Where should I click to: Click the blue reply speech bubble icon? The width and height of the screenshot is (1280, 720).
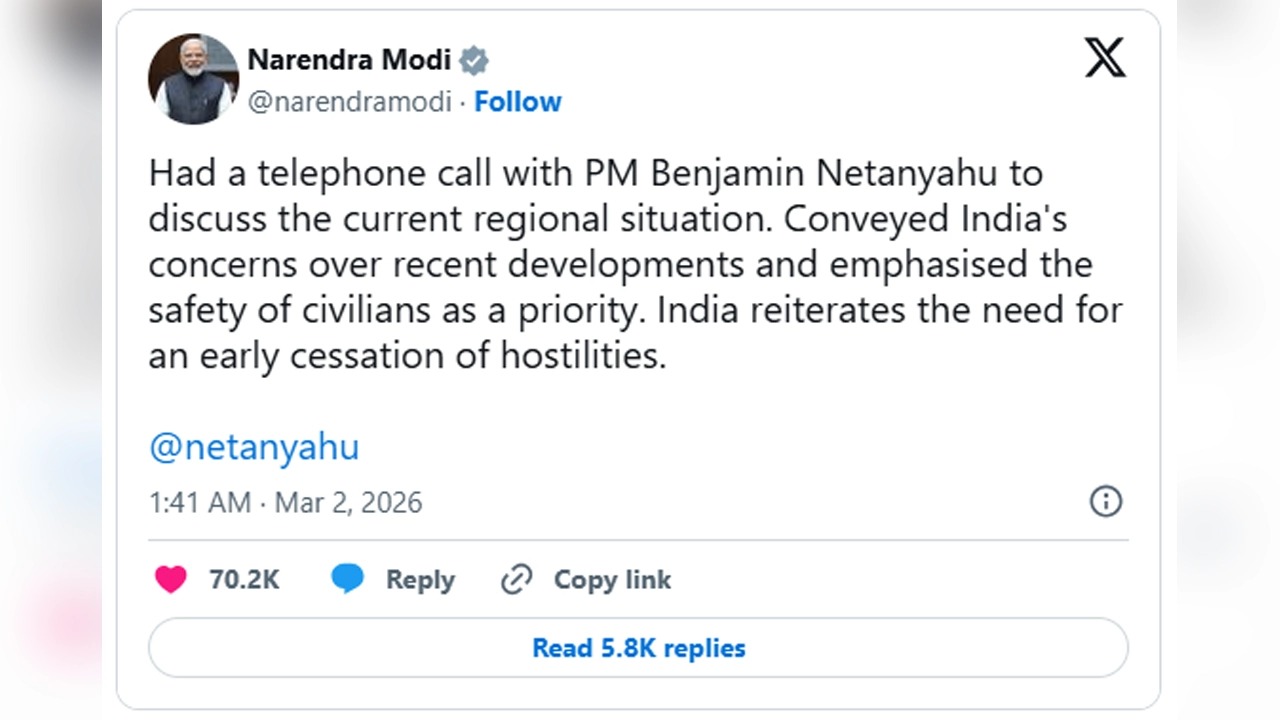click(347, 579)
